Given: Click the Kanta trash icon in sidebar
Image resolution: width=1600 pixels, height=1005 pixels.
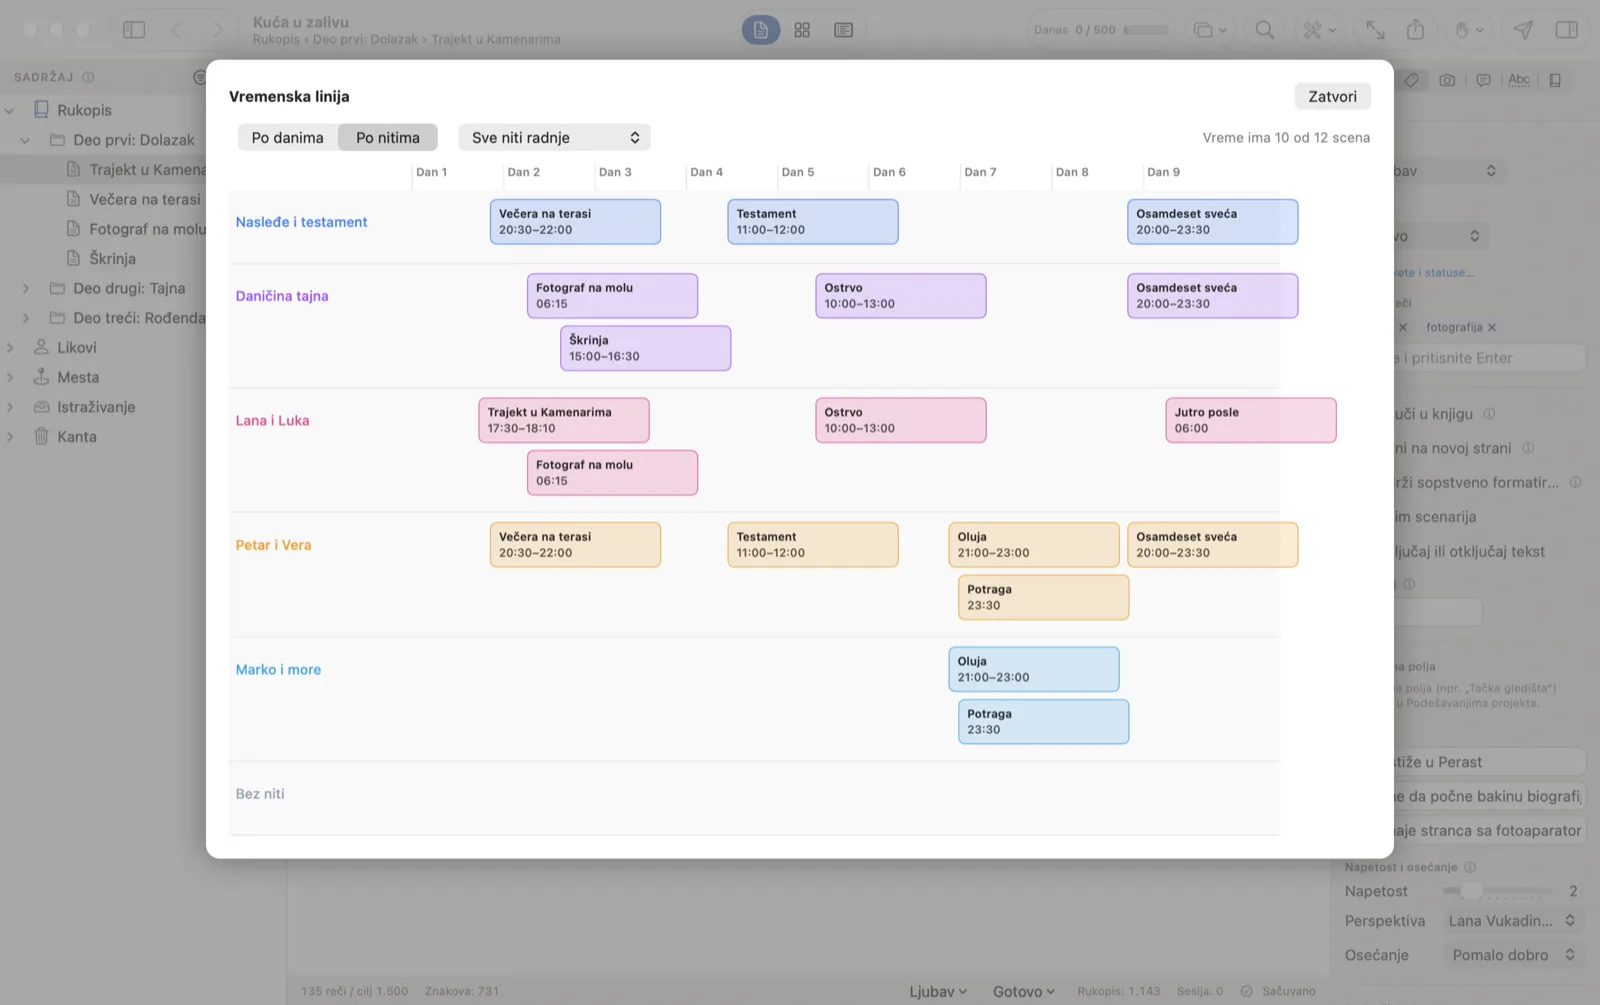Looking at the screenshot, I should (x=41, y=436).
